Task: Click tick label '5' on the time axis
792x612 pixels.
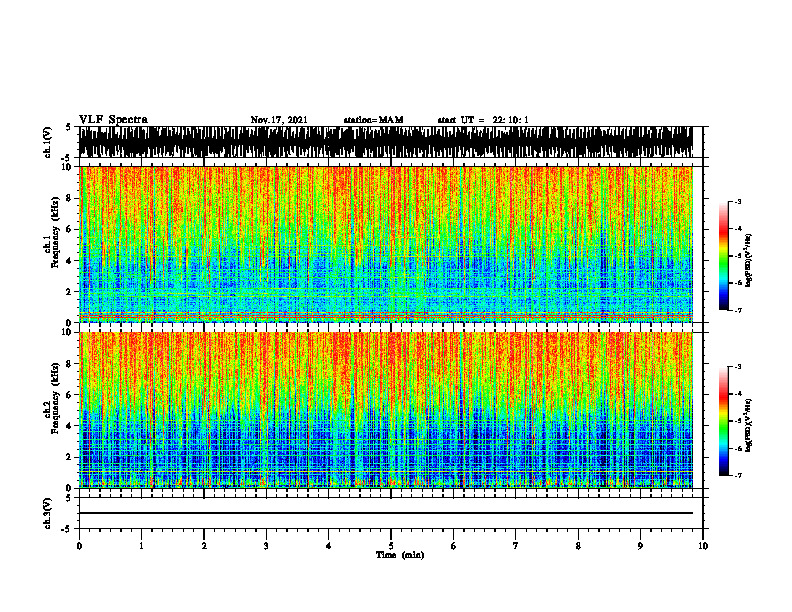Action: pyautogui.click(x=391, y=546)
